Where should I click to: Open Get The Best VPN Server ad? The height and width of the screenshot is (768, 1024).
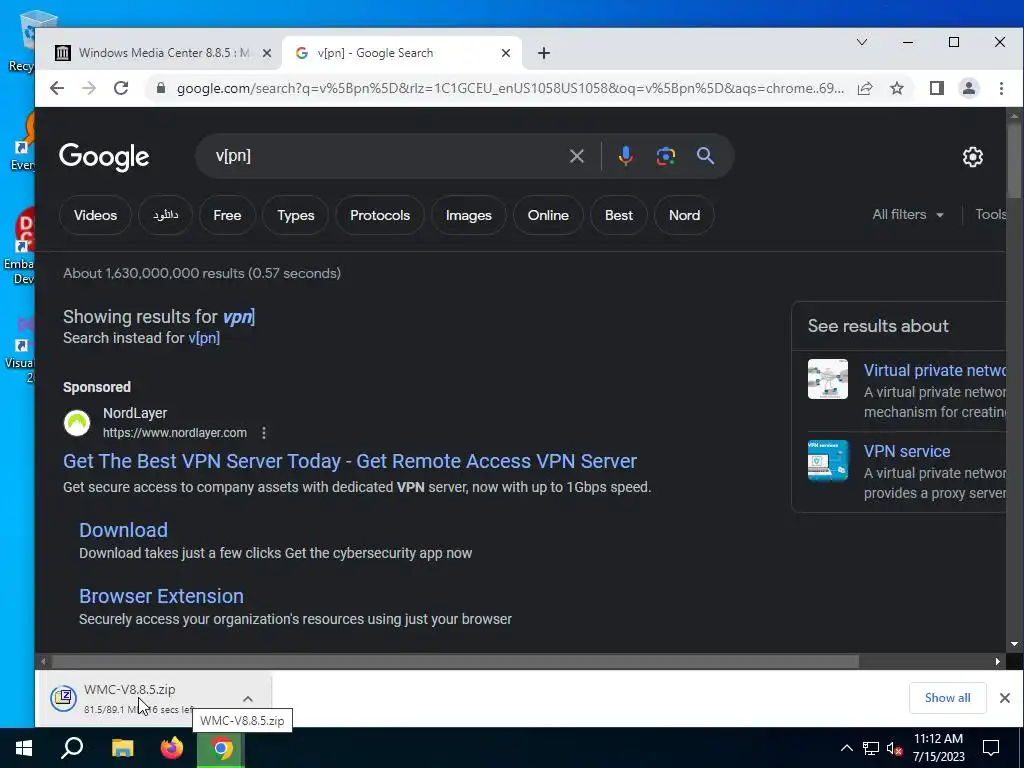tap(349, 461)
